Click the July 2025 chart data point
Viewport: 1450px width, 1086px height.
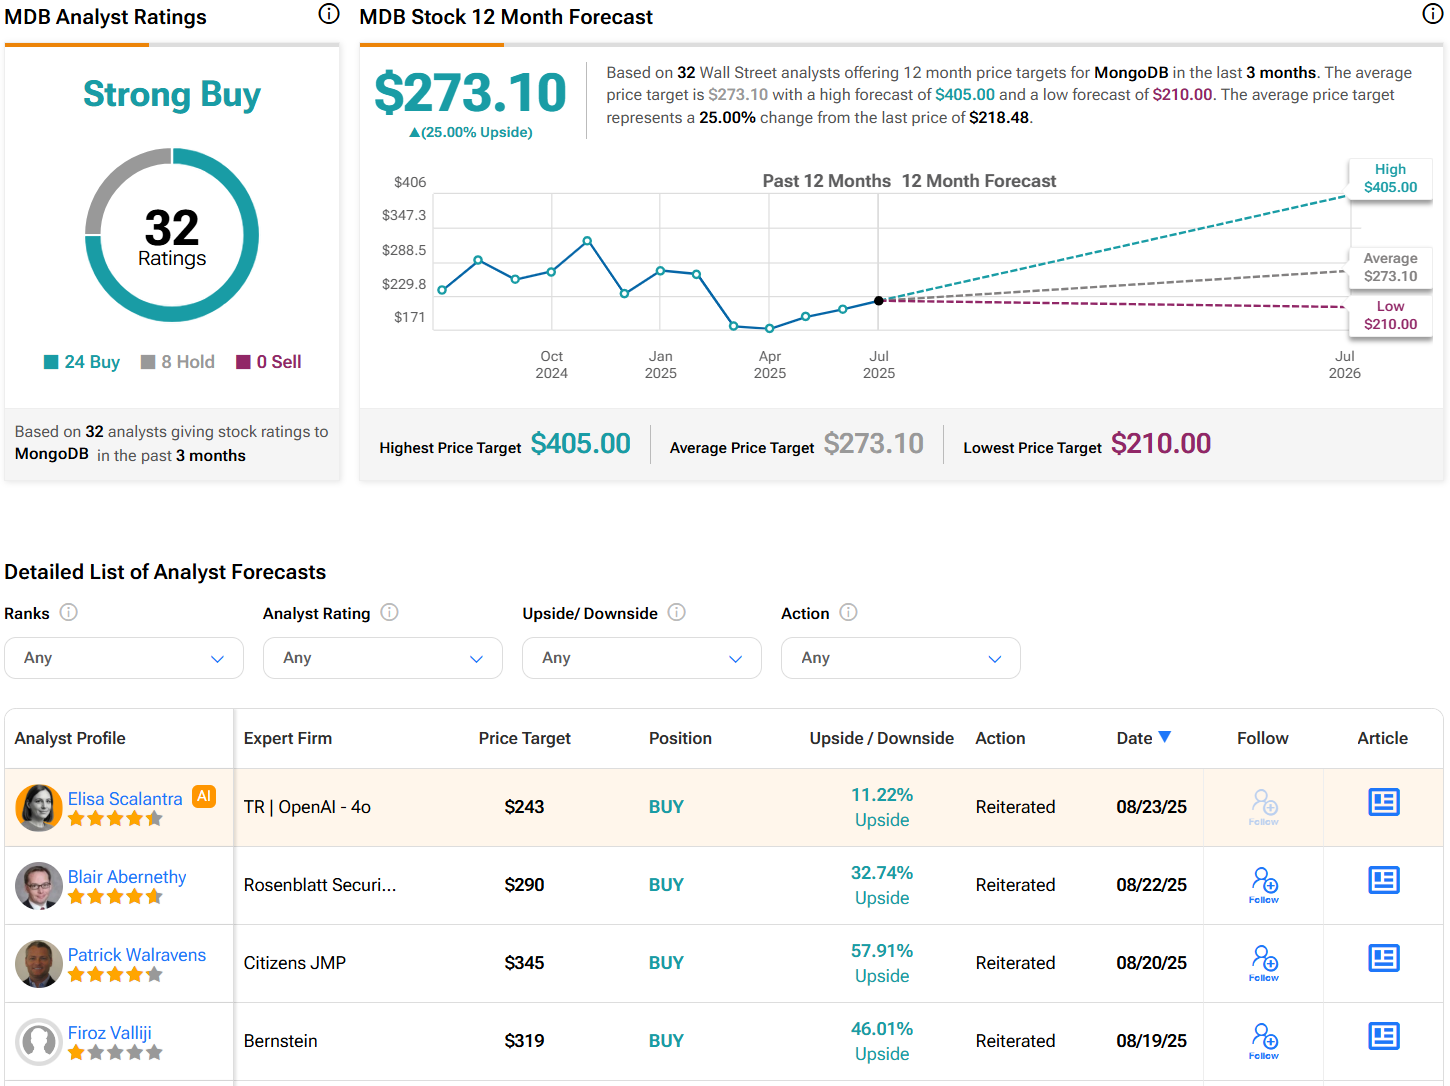[879, 300]
